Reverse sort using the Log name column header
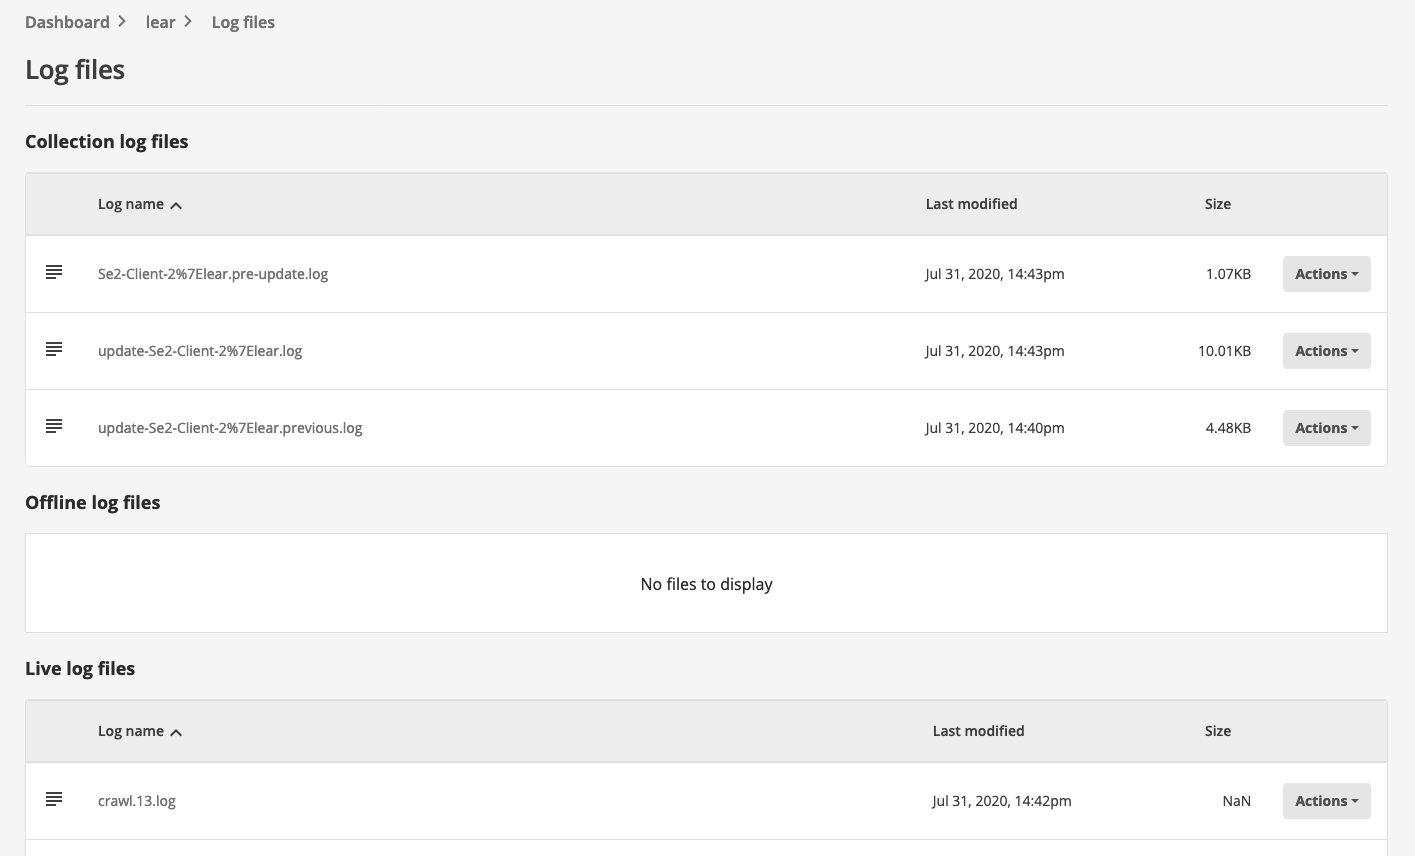 pos(131,203)
